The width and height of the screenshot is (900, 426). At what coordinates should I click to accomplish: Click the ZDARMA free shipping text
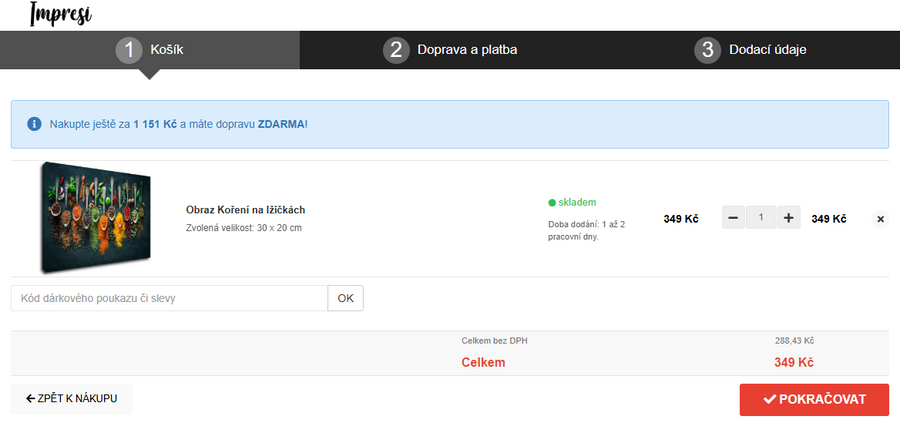(281, 125)
